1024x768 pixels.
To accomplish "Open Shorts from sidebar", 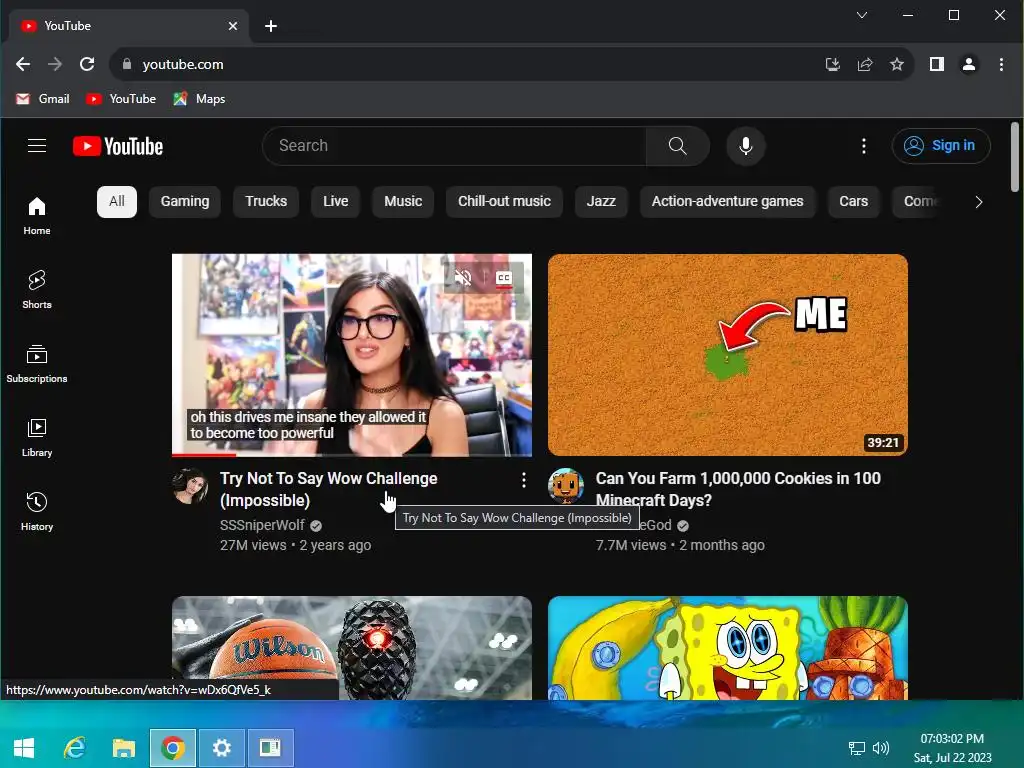I will [37, 289].
